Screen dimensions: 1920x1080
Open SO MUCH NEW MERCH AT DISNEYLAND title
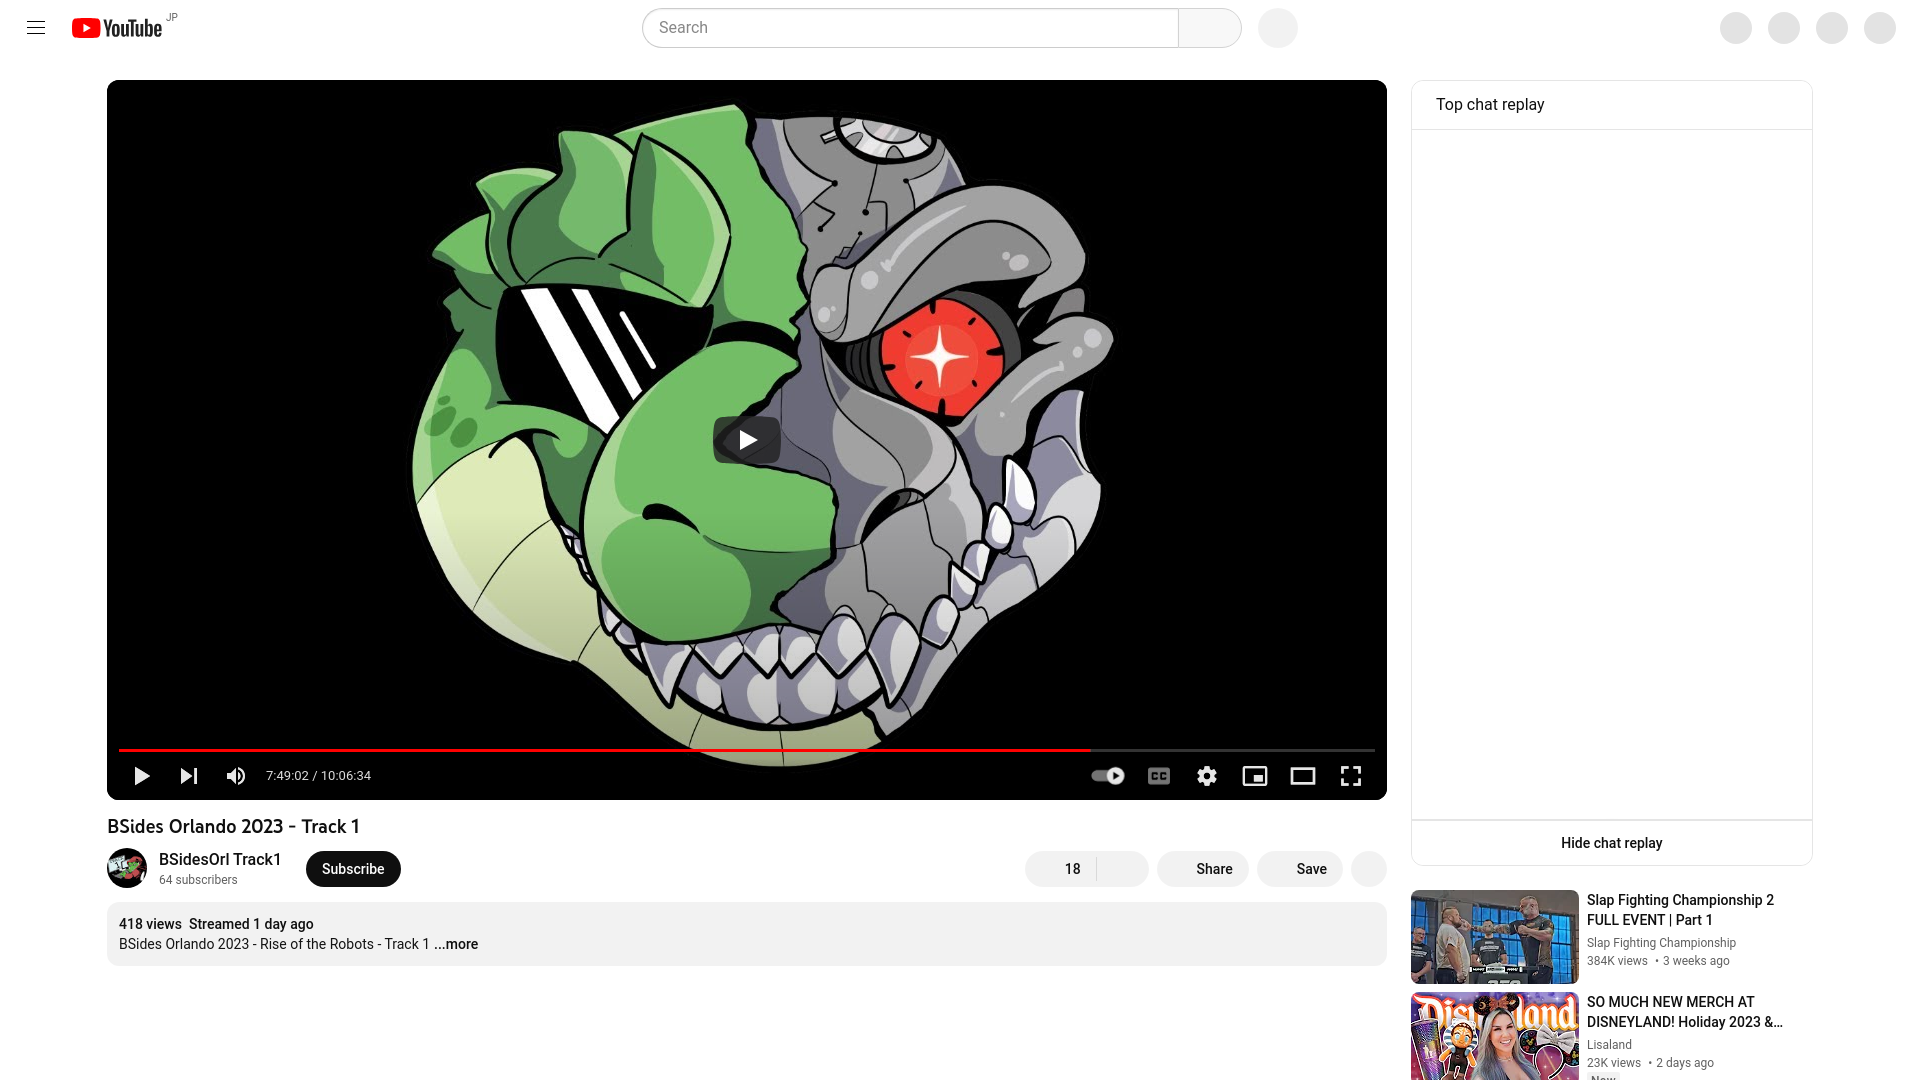pyautogui.click(x=1685, y=1012)
